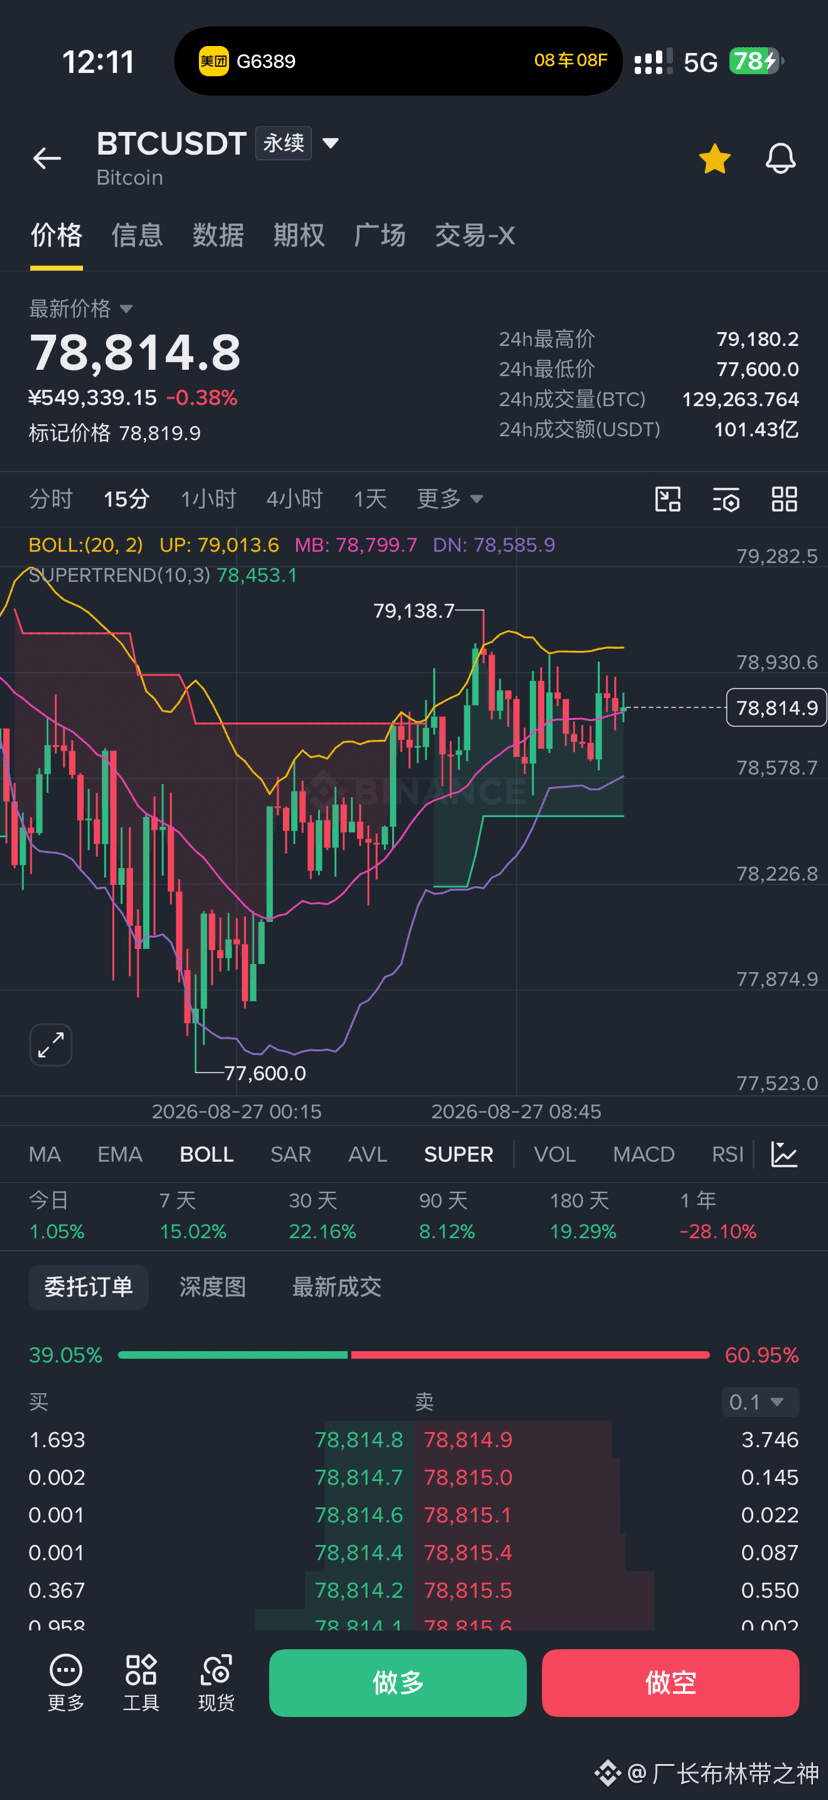Expand the 更多 intervals dropdown
This screenshot has width=828, height=1800.
[450, 499]
